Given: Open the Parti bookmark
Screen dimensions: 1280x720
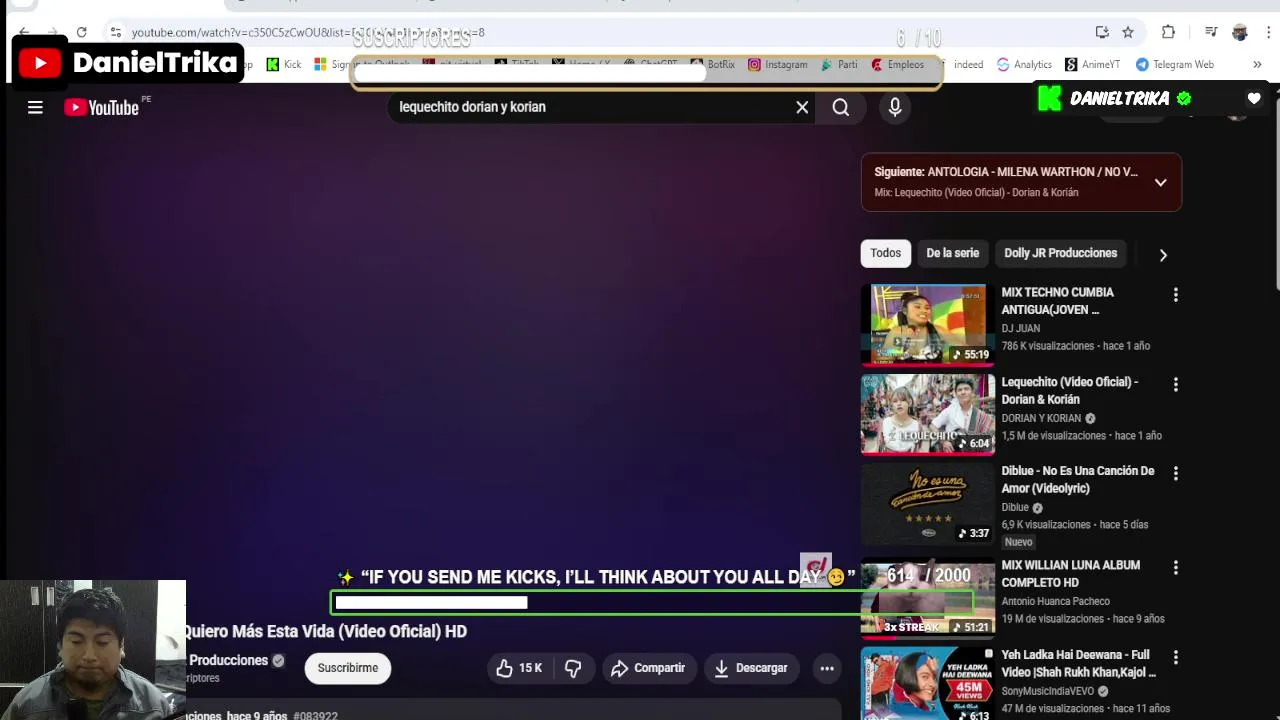Looking at the screenshot, I should point(839,64).
